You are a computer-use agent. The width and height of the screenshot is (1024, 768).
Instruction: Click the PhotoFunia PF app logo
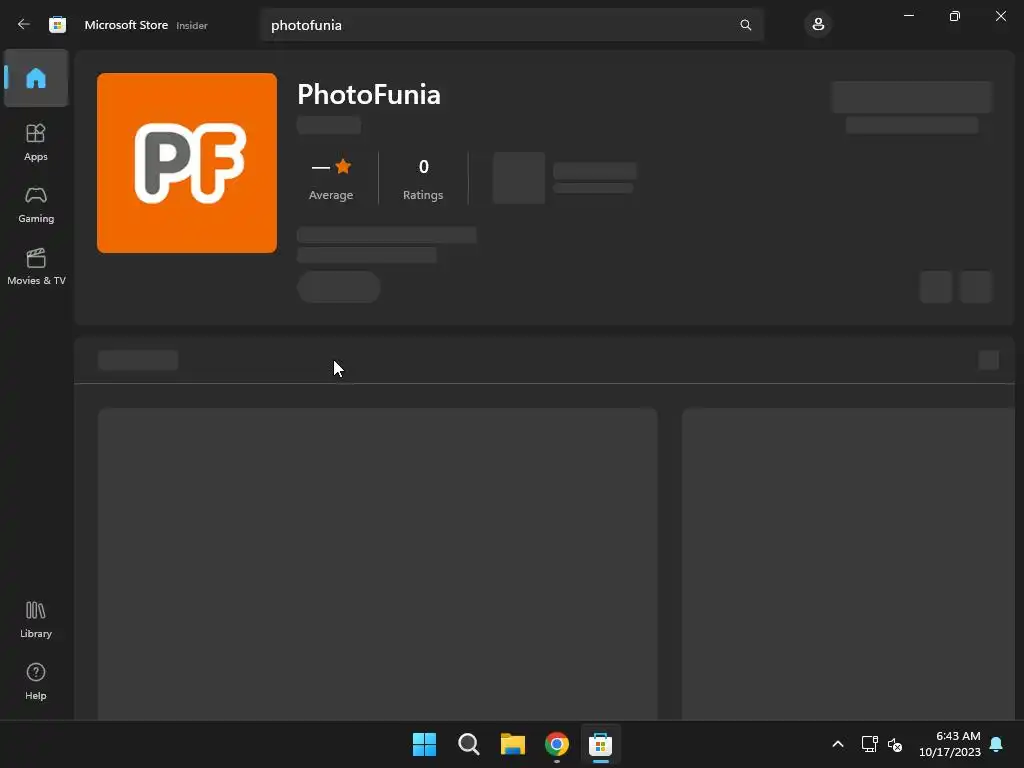(187, 163)
